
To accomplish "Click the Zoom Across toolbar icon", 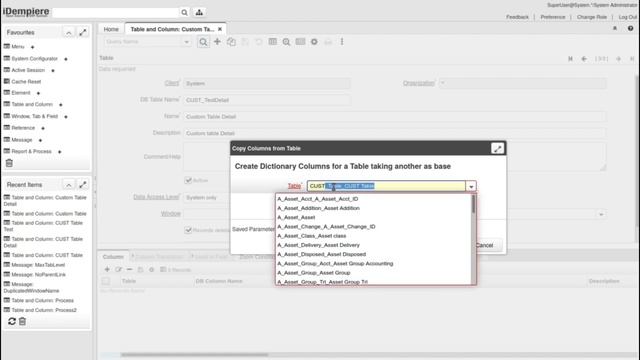I will (x=287, y=42).
